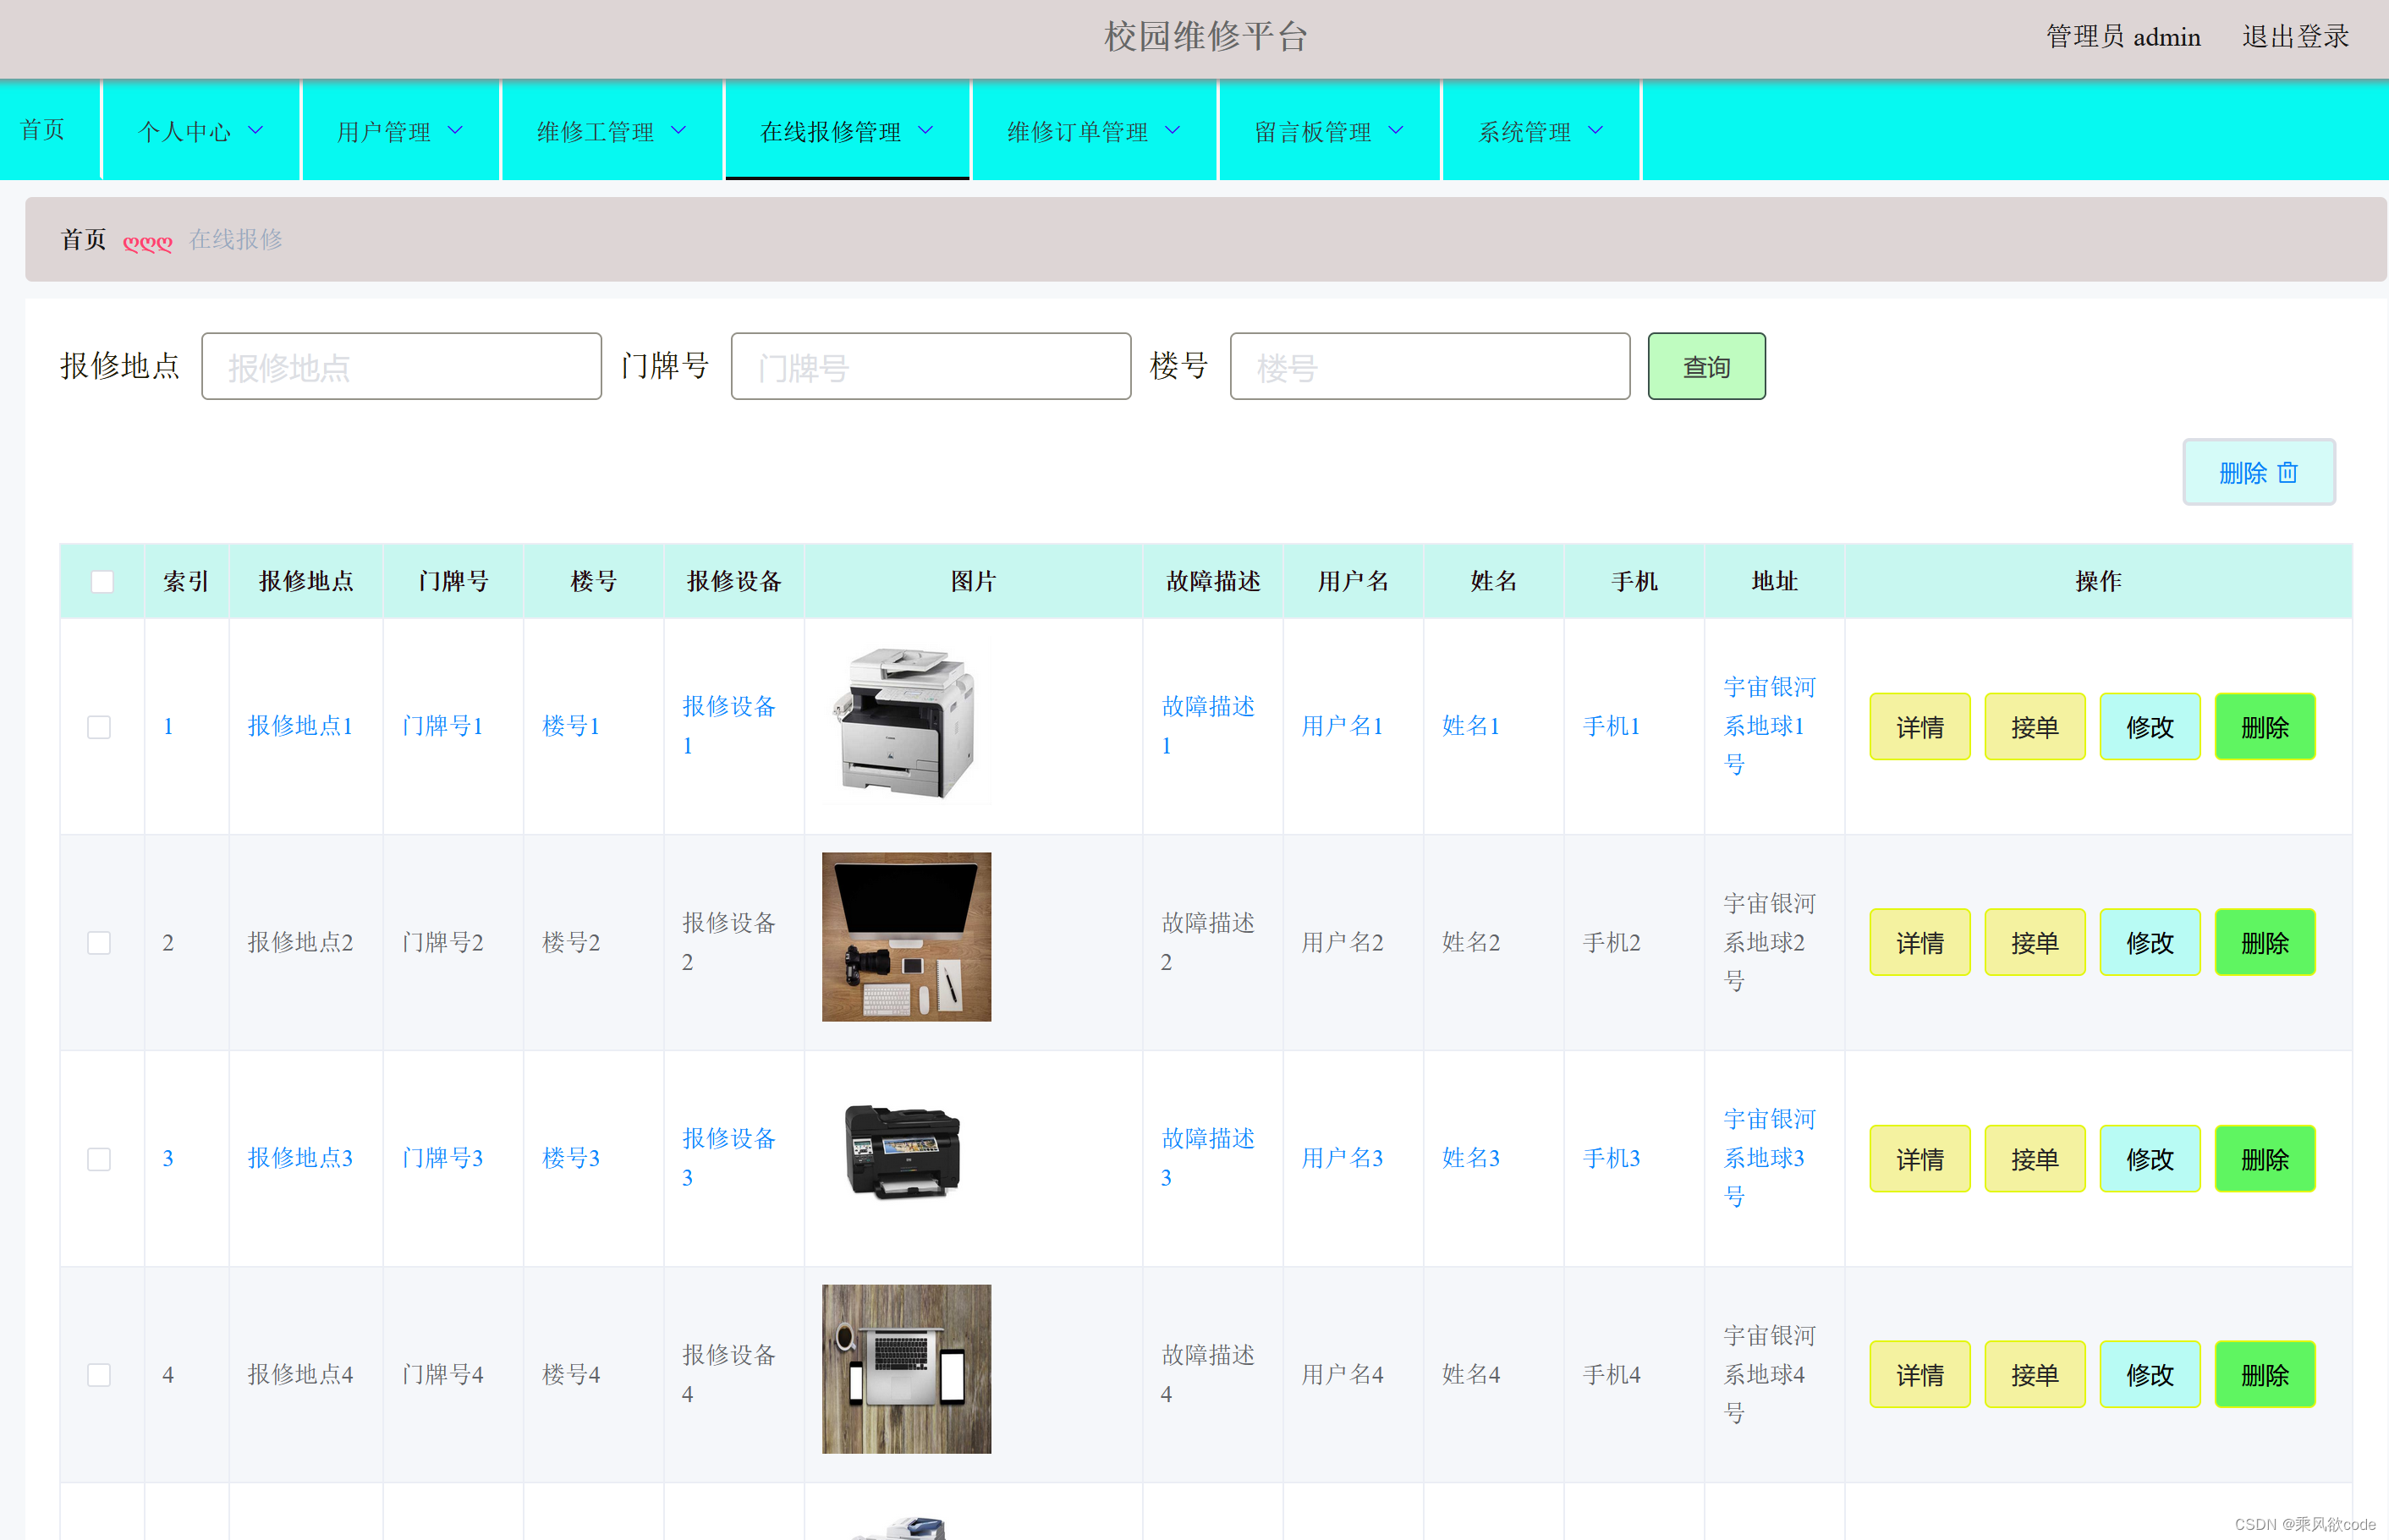Check the checkbox for row 3
2389x1540 pixels.
pos(99,1159)
